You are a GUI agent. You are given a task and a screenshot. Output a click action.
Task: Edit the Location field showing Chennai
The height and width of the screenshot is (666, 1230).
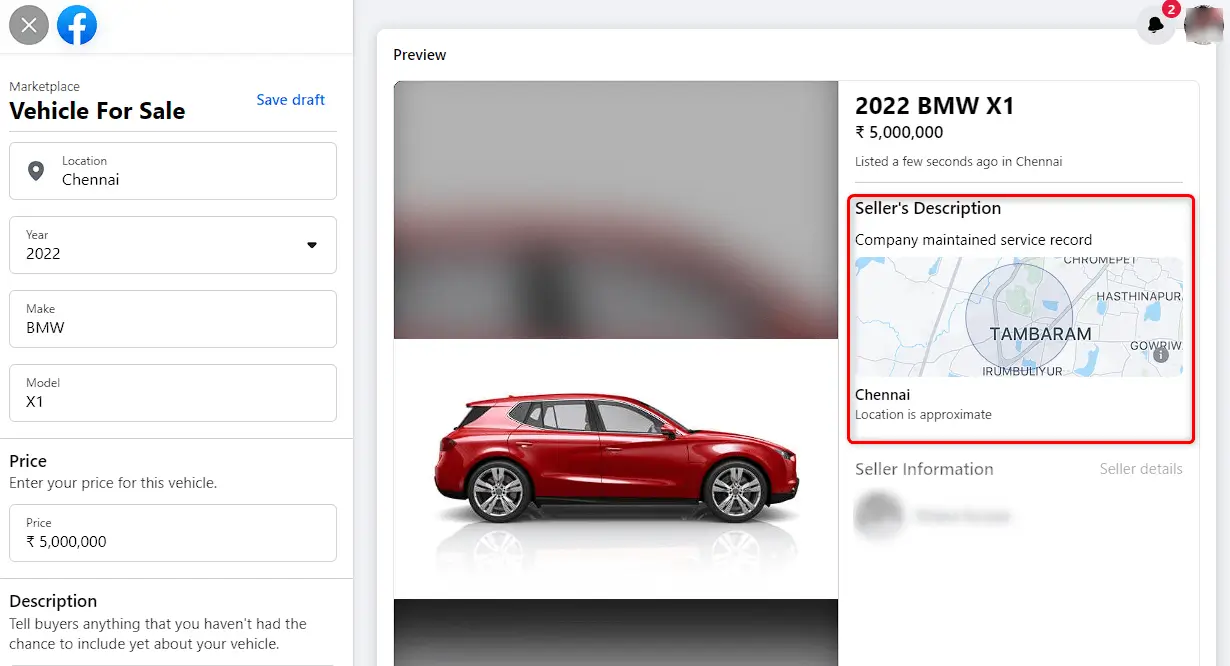(173, 171)
